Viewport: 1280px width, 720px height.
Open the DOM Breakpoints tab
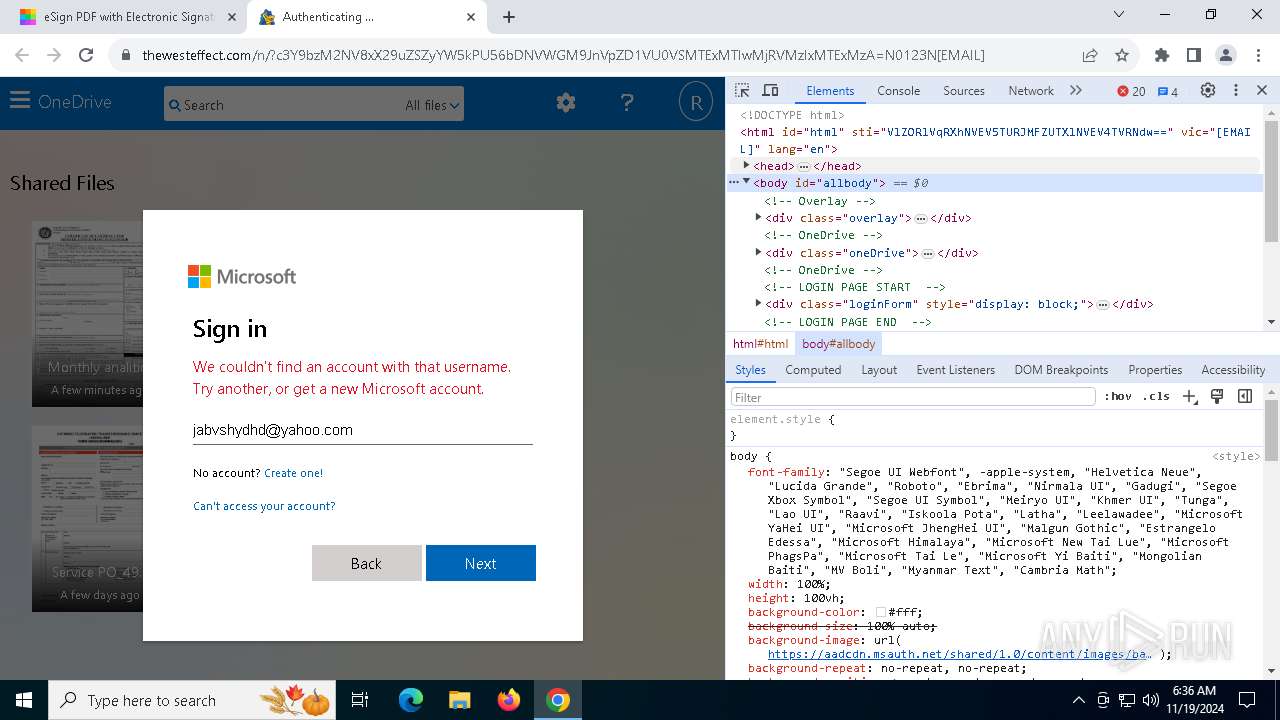point(1061,369)
